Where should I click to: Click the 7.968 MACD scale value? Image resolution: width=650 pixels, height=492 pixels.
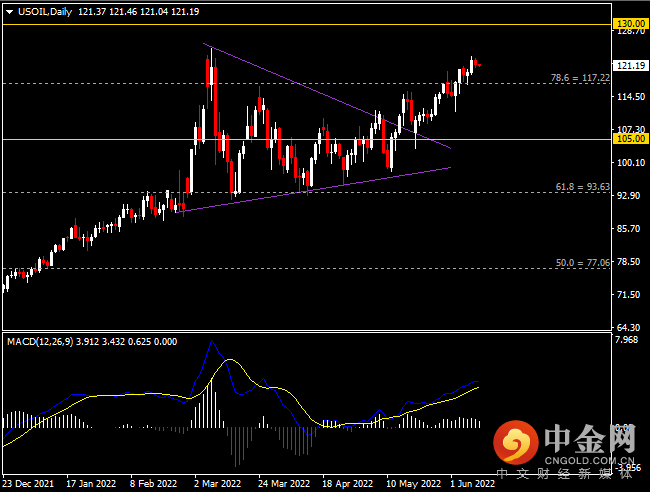(x=626, y=340)
